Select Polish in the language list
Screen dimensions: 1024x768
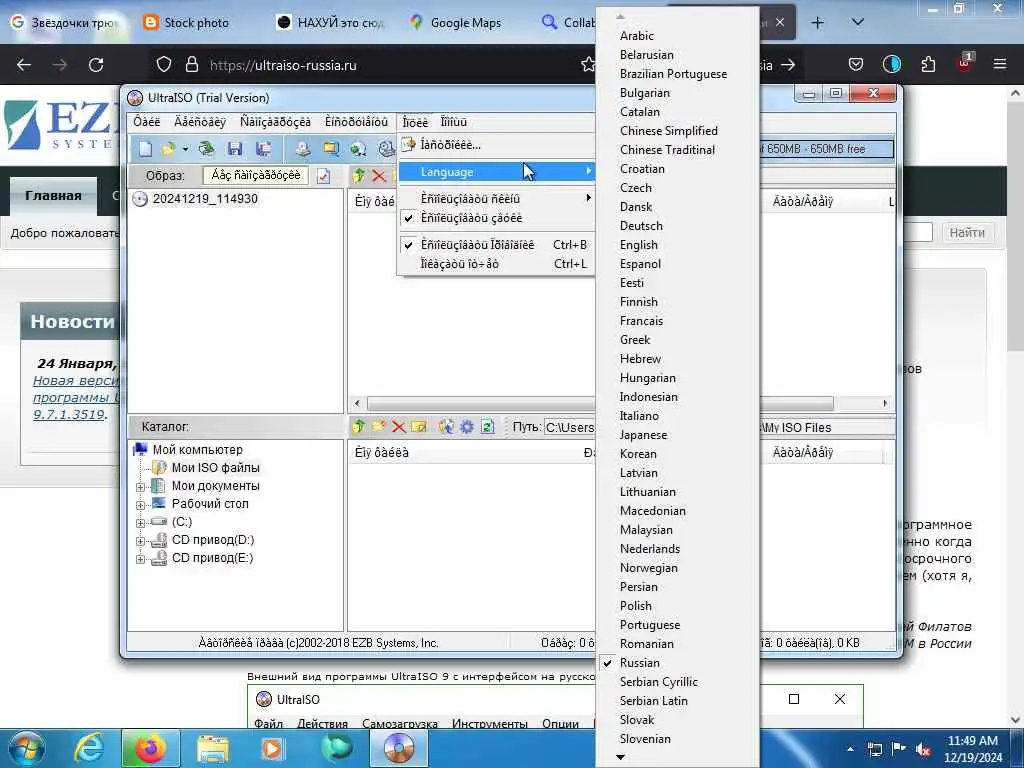(x=677, y=606)
